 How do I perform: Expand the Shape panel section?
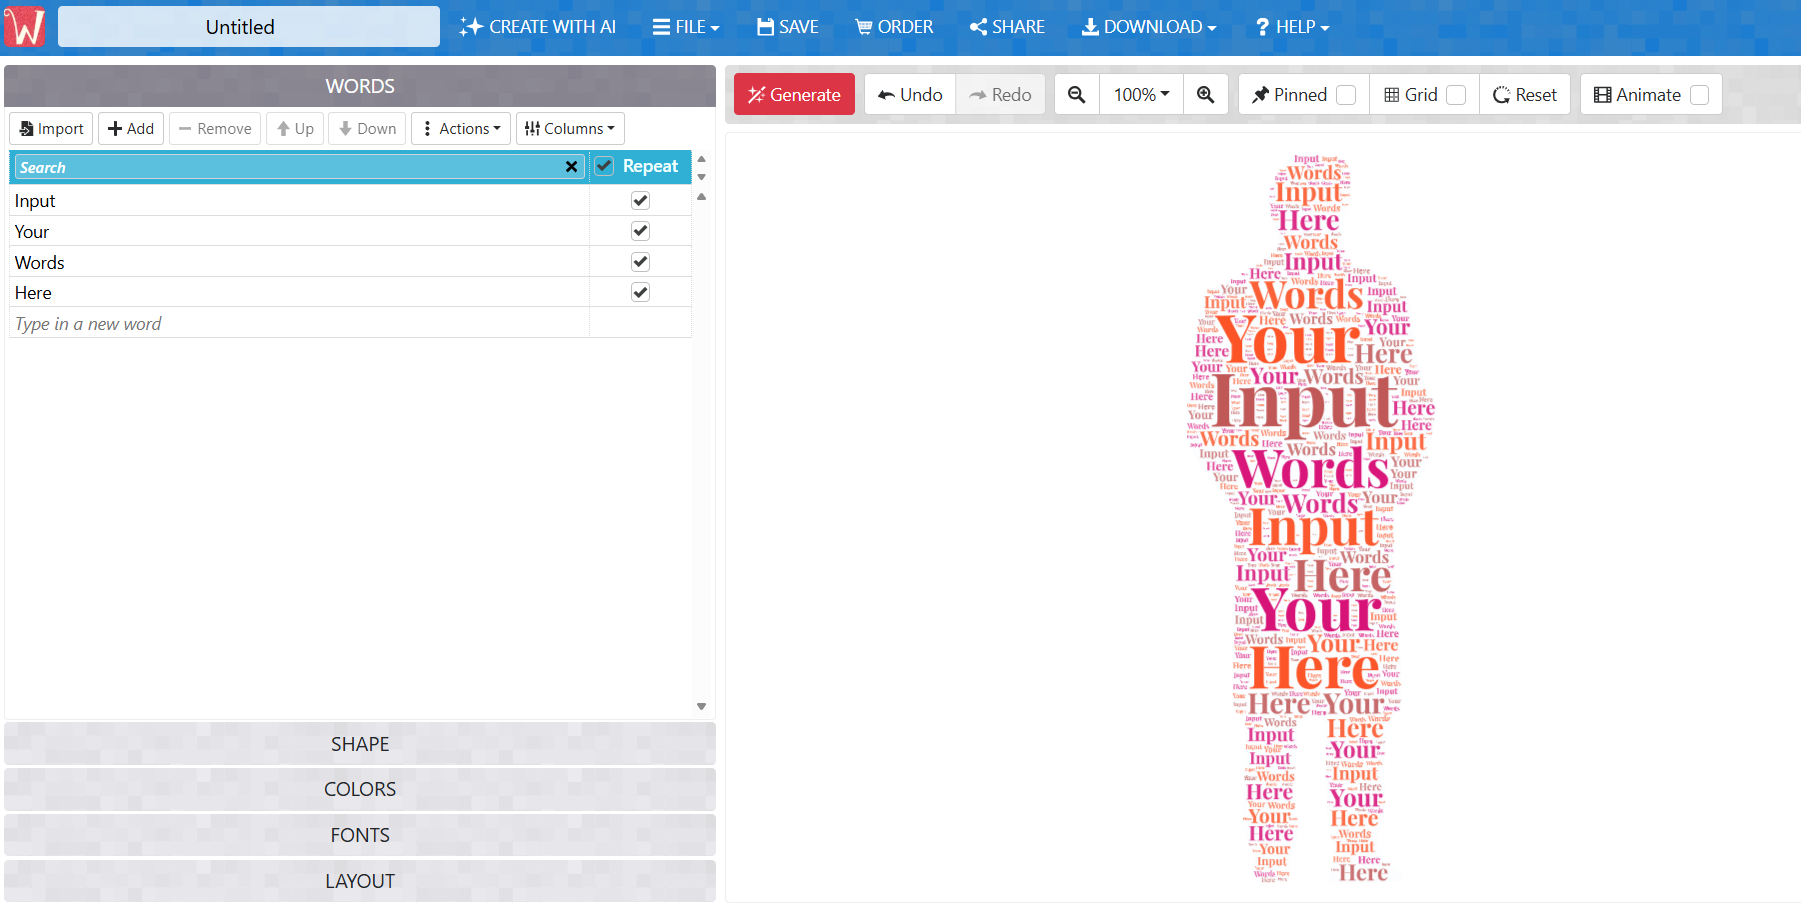(360, 744)
